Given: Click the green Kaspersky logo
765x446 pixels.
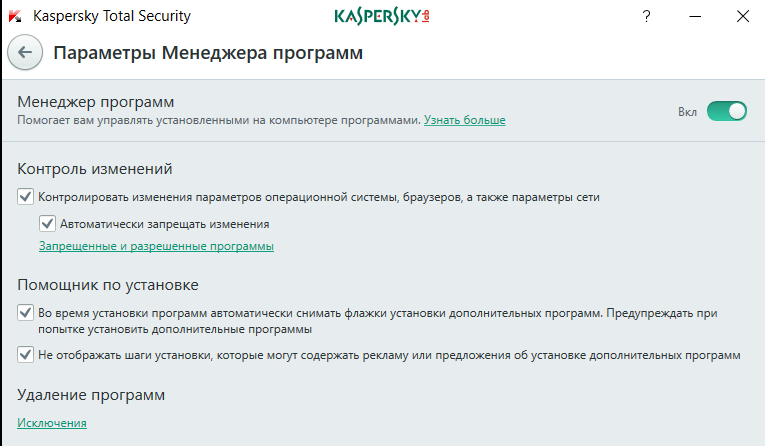Looking at the screenshot, I should 382,16.
